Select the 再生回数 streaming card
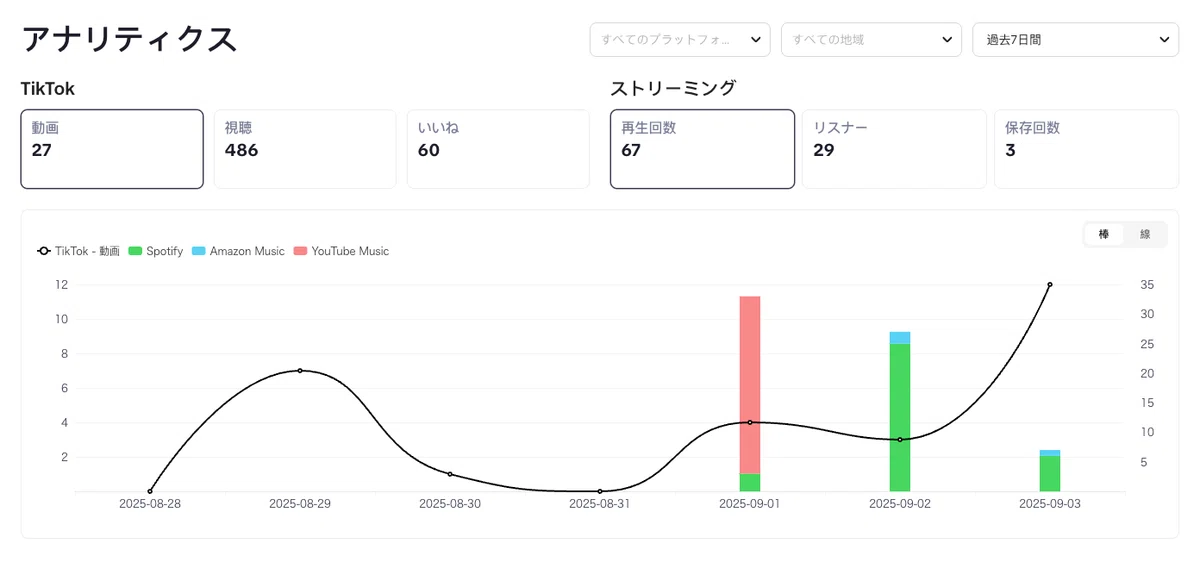Viewport: 1200px width, 562px height. (x=703, y=149)
